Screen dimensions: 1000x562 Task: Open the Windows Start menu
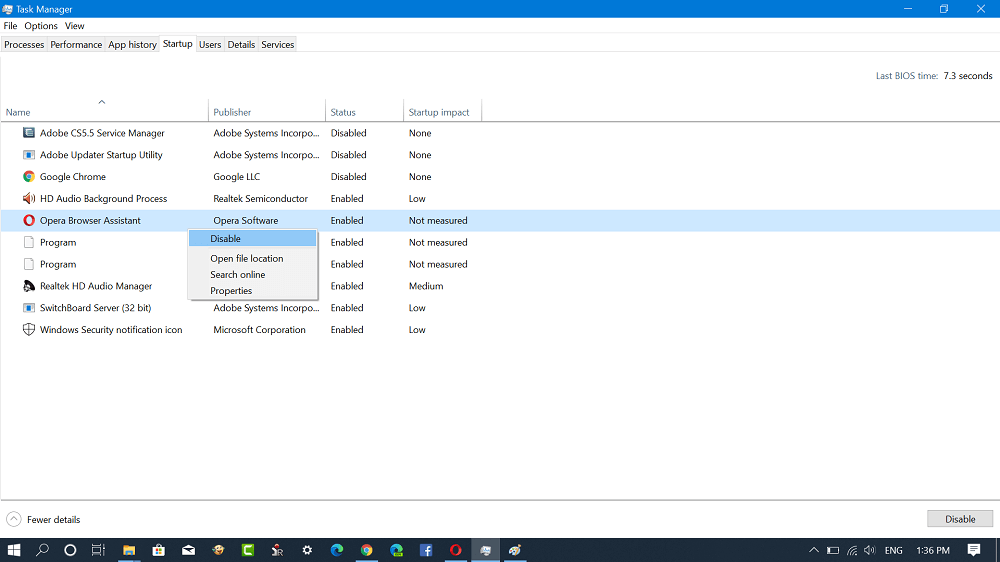tap(13, 550)
